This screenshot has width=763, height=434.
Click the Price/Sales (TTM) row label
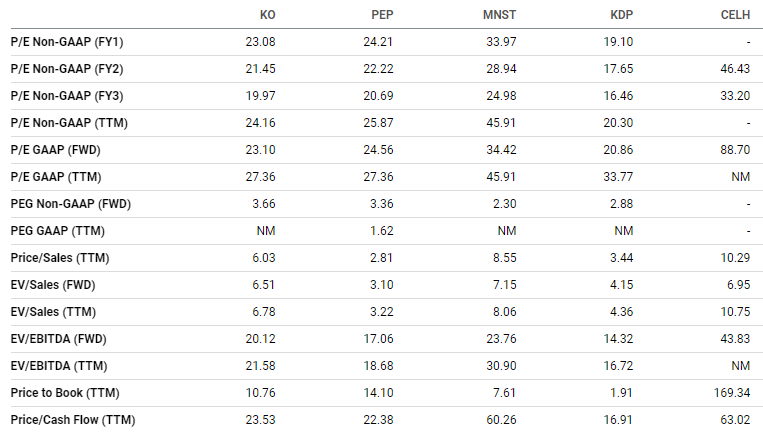[58, 258]
